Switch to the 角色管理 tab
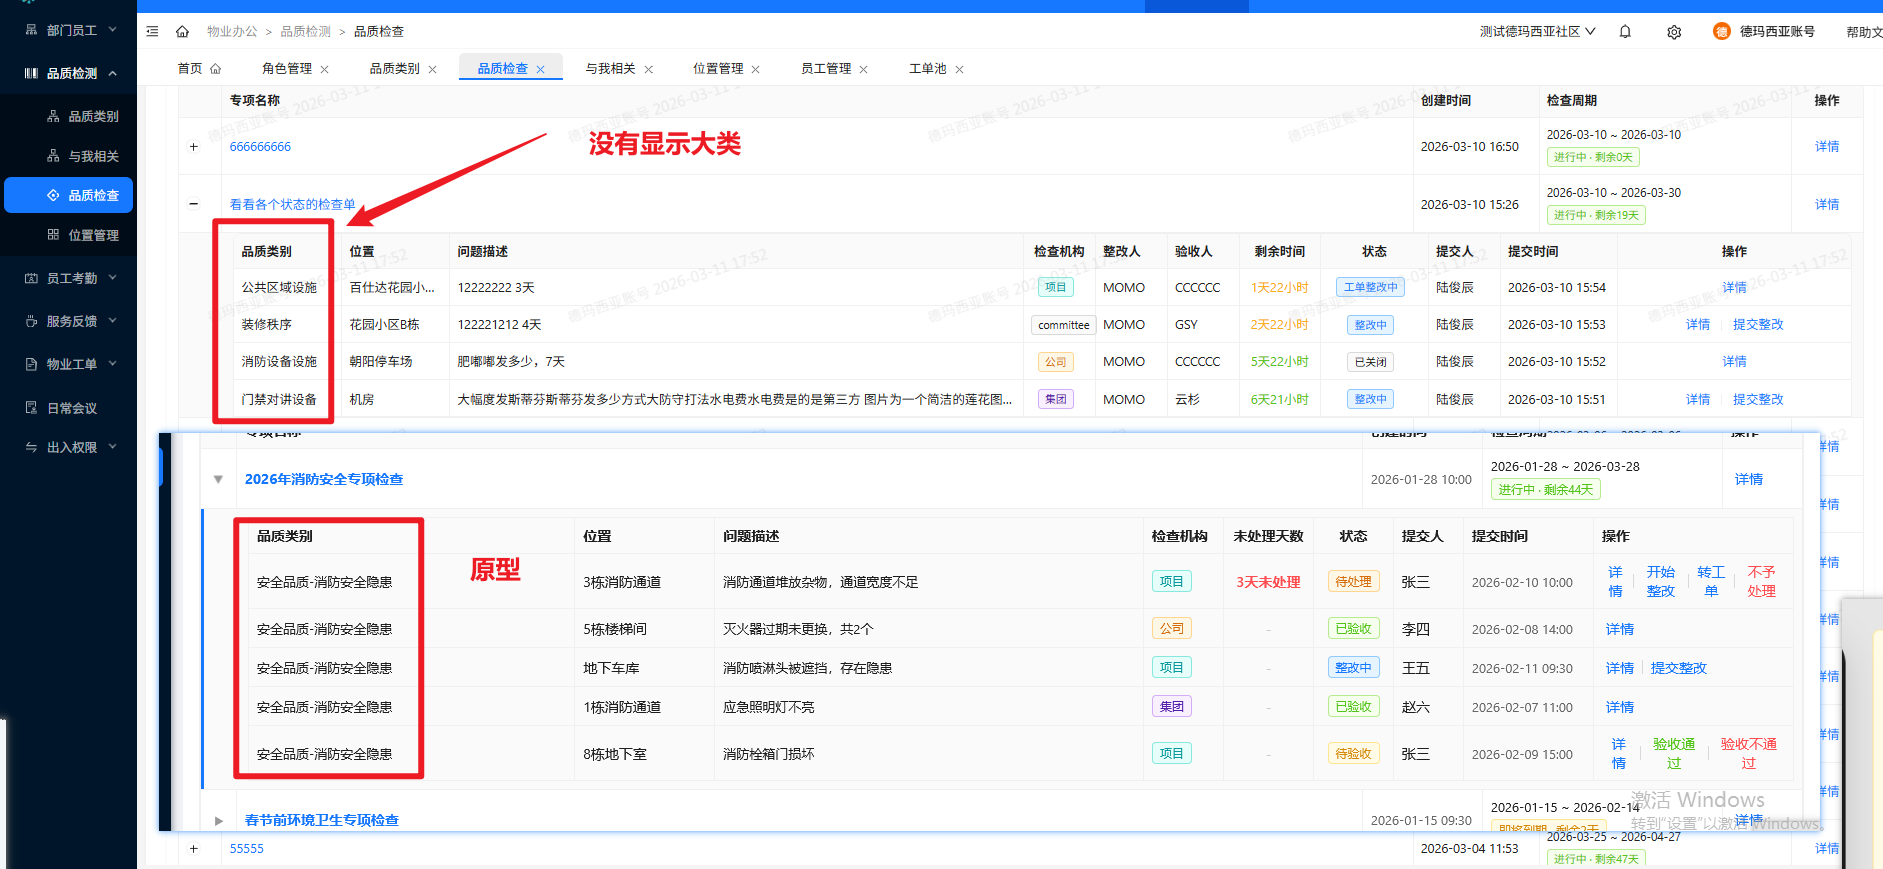 tap(287, 69)
